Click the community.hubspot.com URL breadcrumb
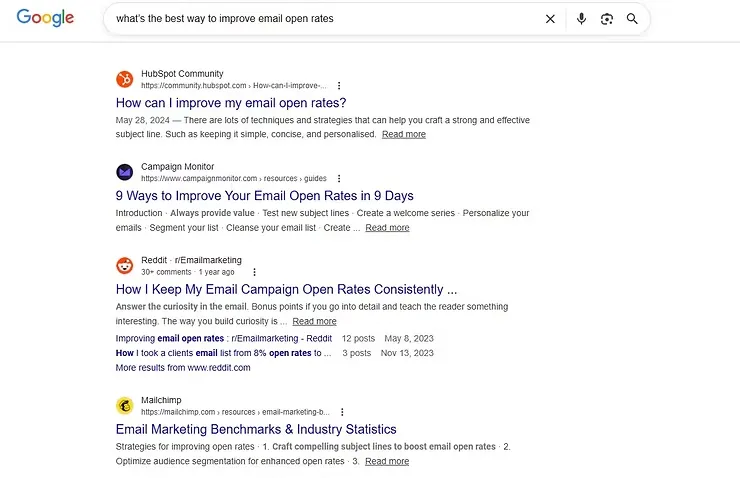Screen dimensions: 740x478 click(234, 85)
